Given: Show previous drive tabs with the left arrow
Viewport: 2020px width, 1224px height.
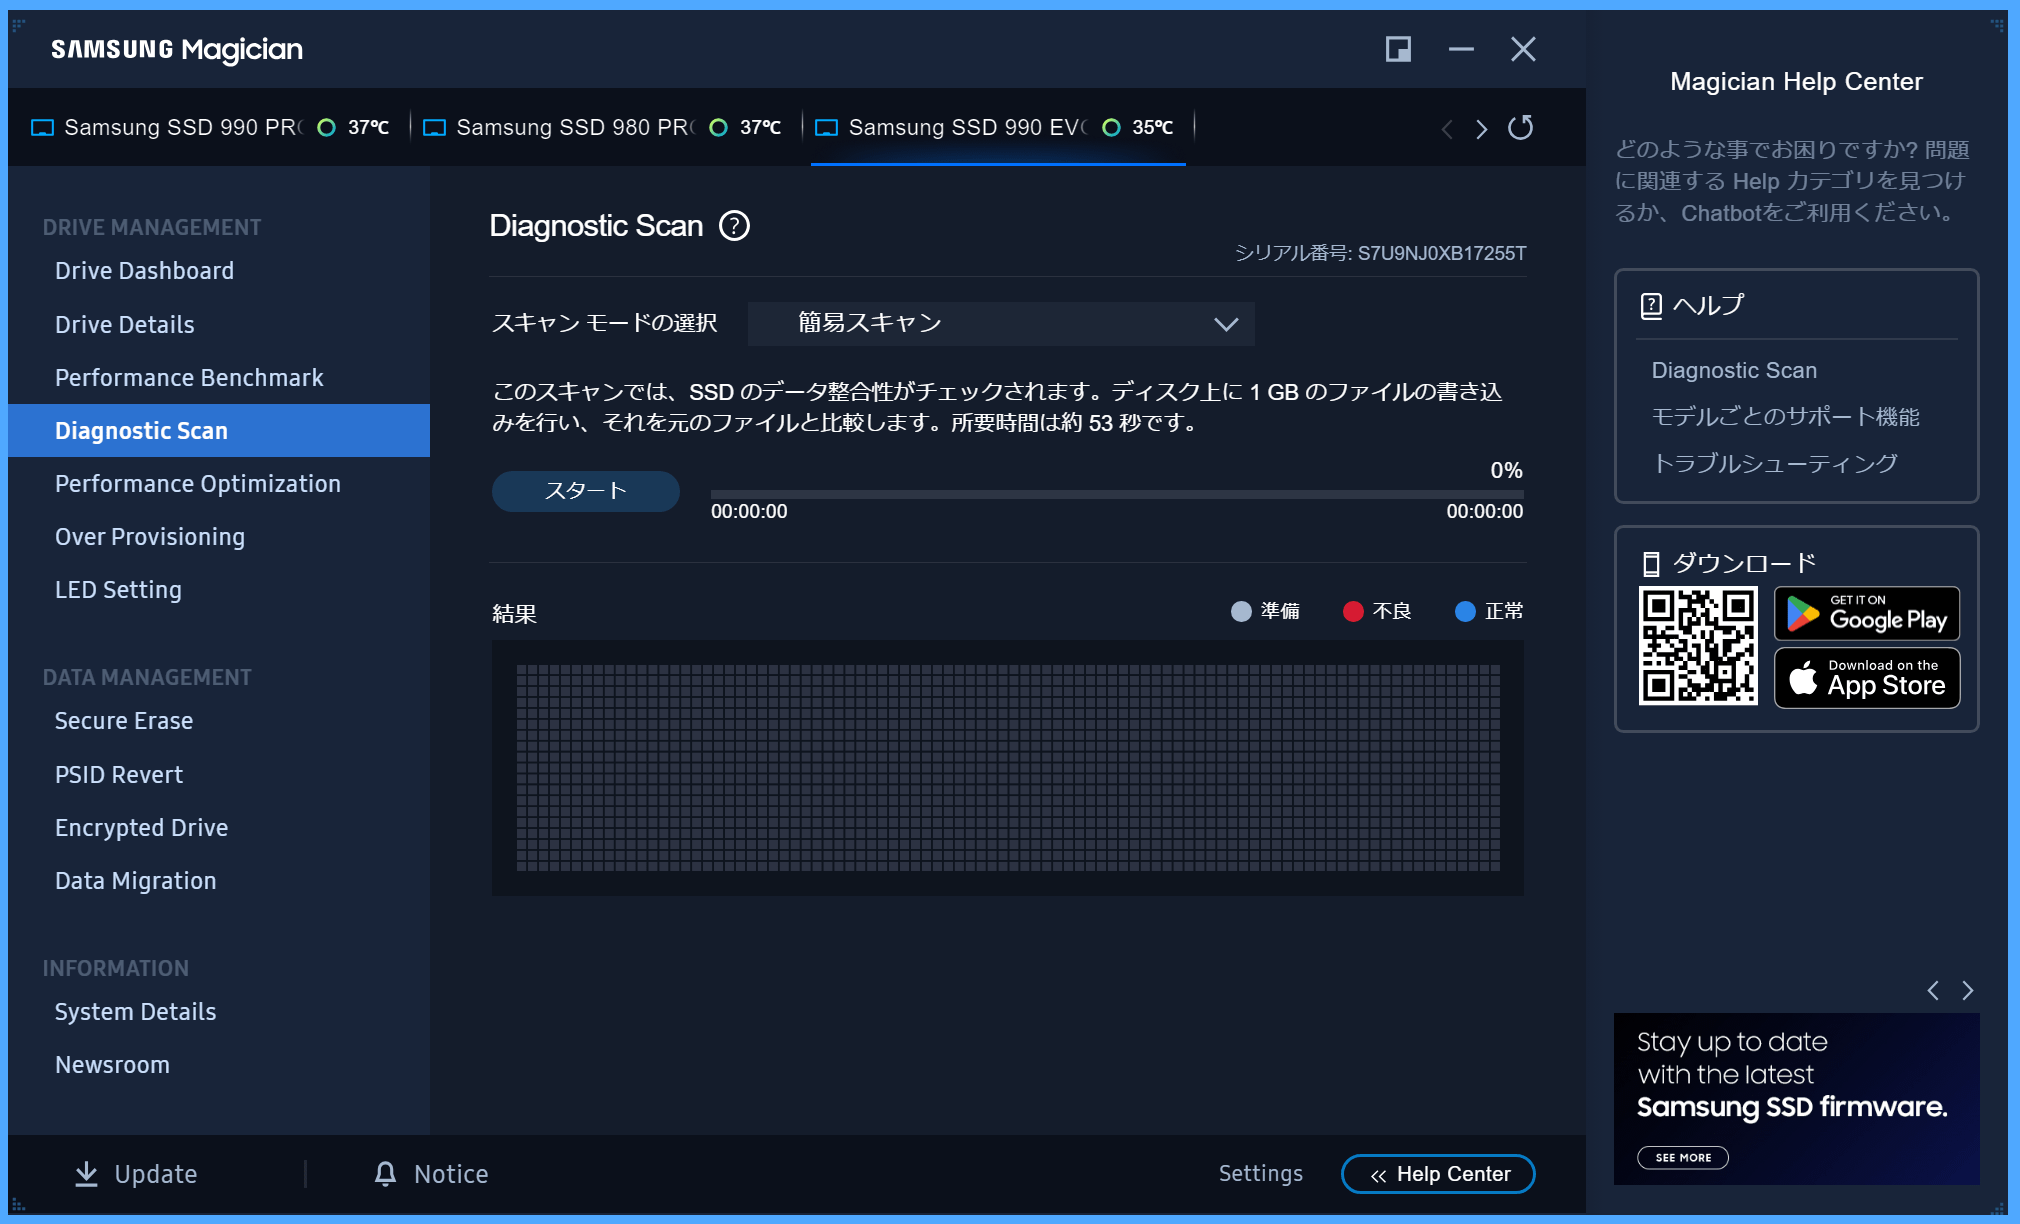Looking at the screenshot, I should click(x=1447, y=129).
